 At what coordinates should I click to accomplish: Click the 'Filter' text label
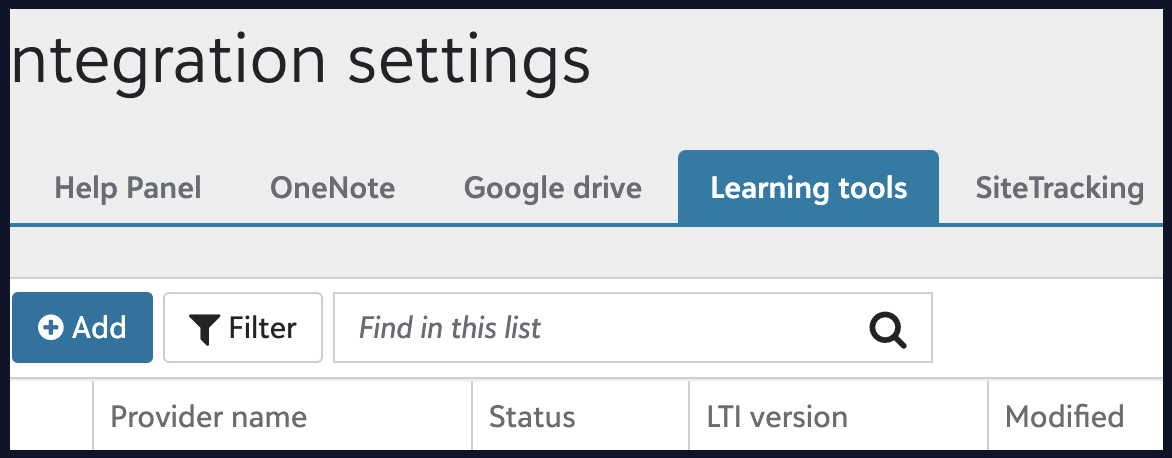click(x=262, y=328)
